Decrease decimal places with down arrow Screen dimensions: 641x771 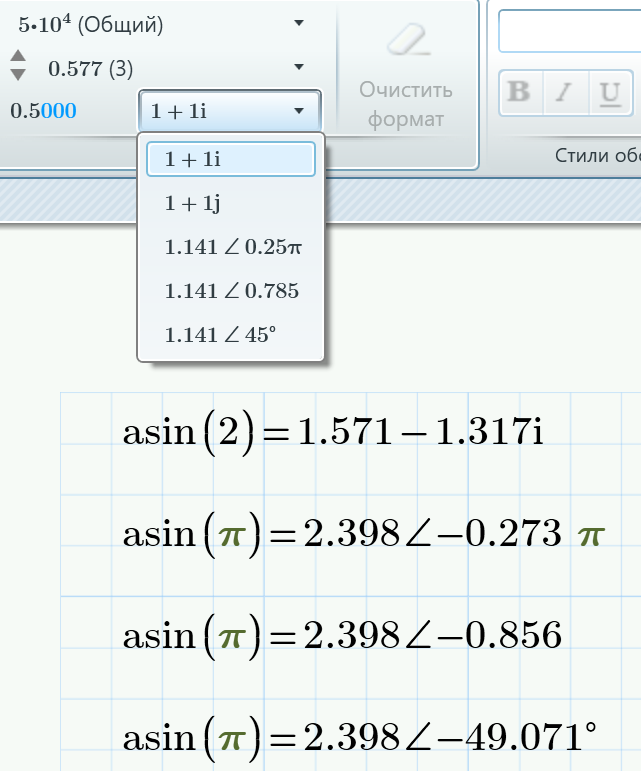click(x=18, y=75)
